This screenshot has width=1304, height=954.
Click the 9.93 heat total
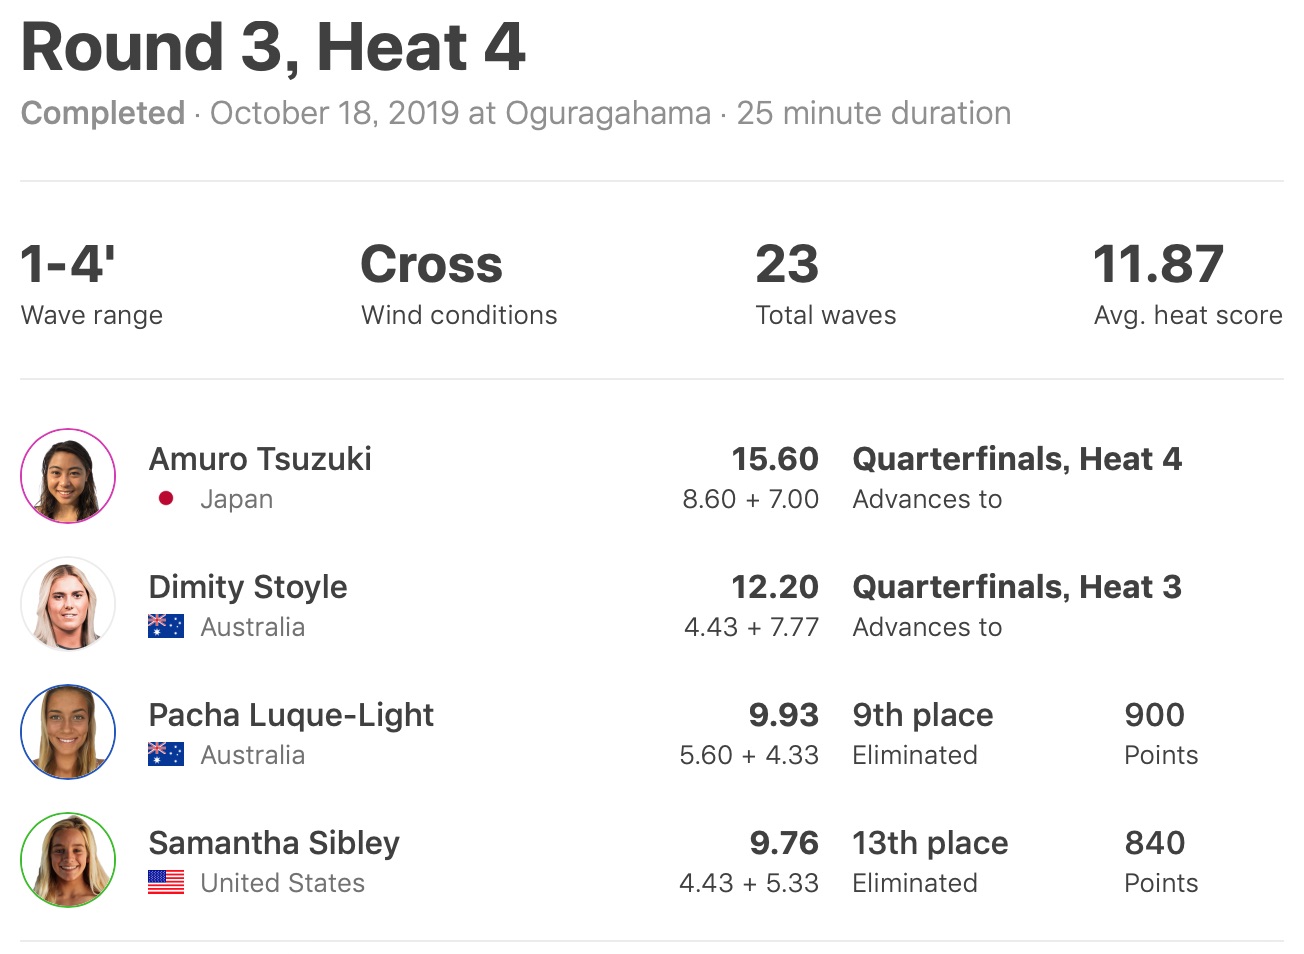783,715
